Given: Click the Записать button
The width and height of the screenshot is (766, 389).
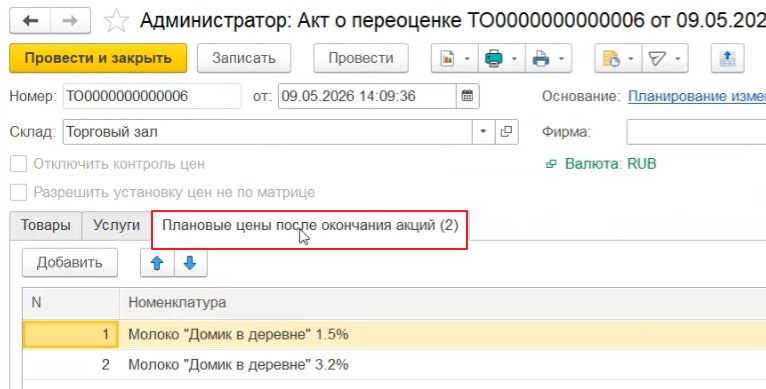Looking at the screenshot, I should coord(244,58).
